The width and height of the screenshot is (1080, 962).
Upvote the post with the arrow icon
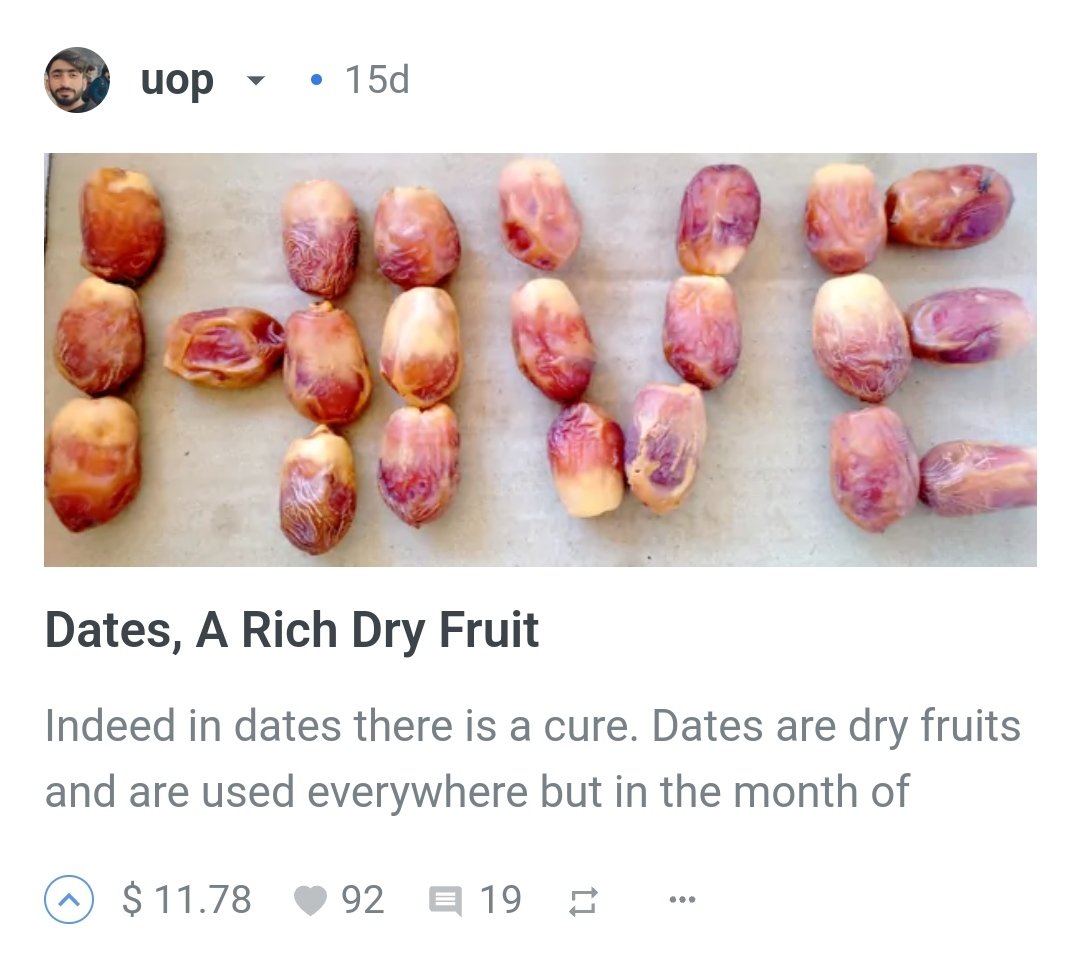[x=69, y=899]
